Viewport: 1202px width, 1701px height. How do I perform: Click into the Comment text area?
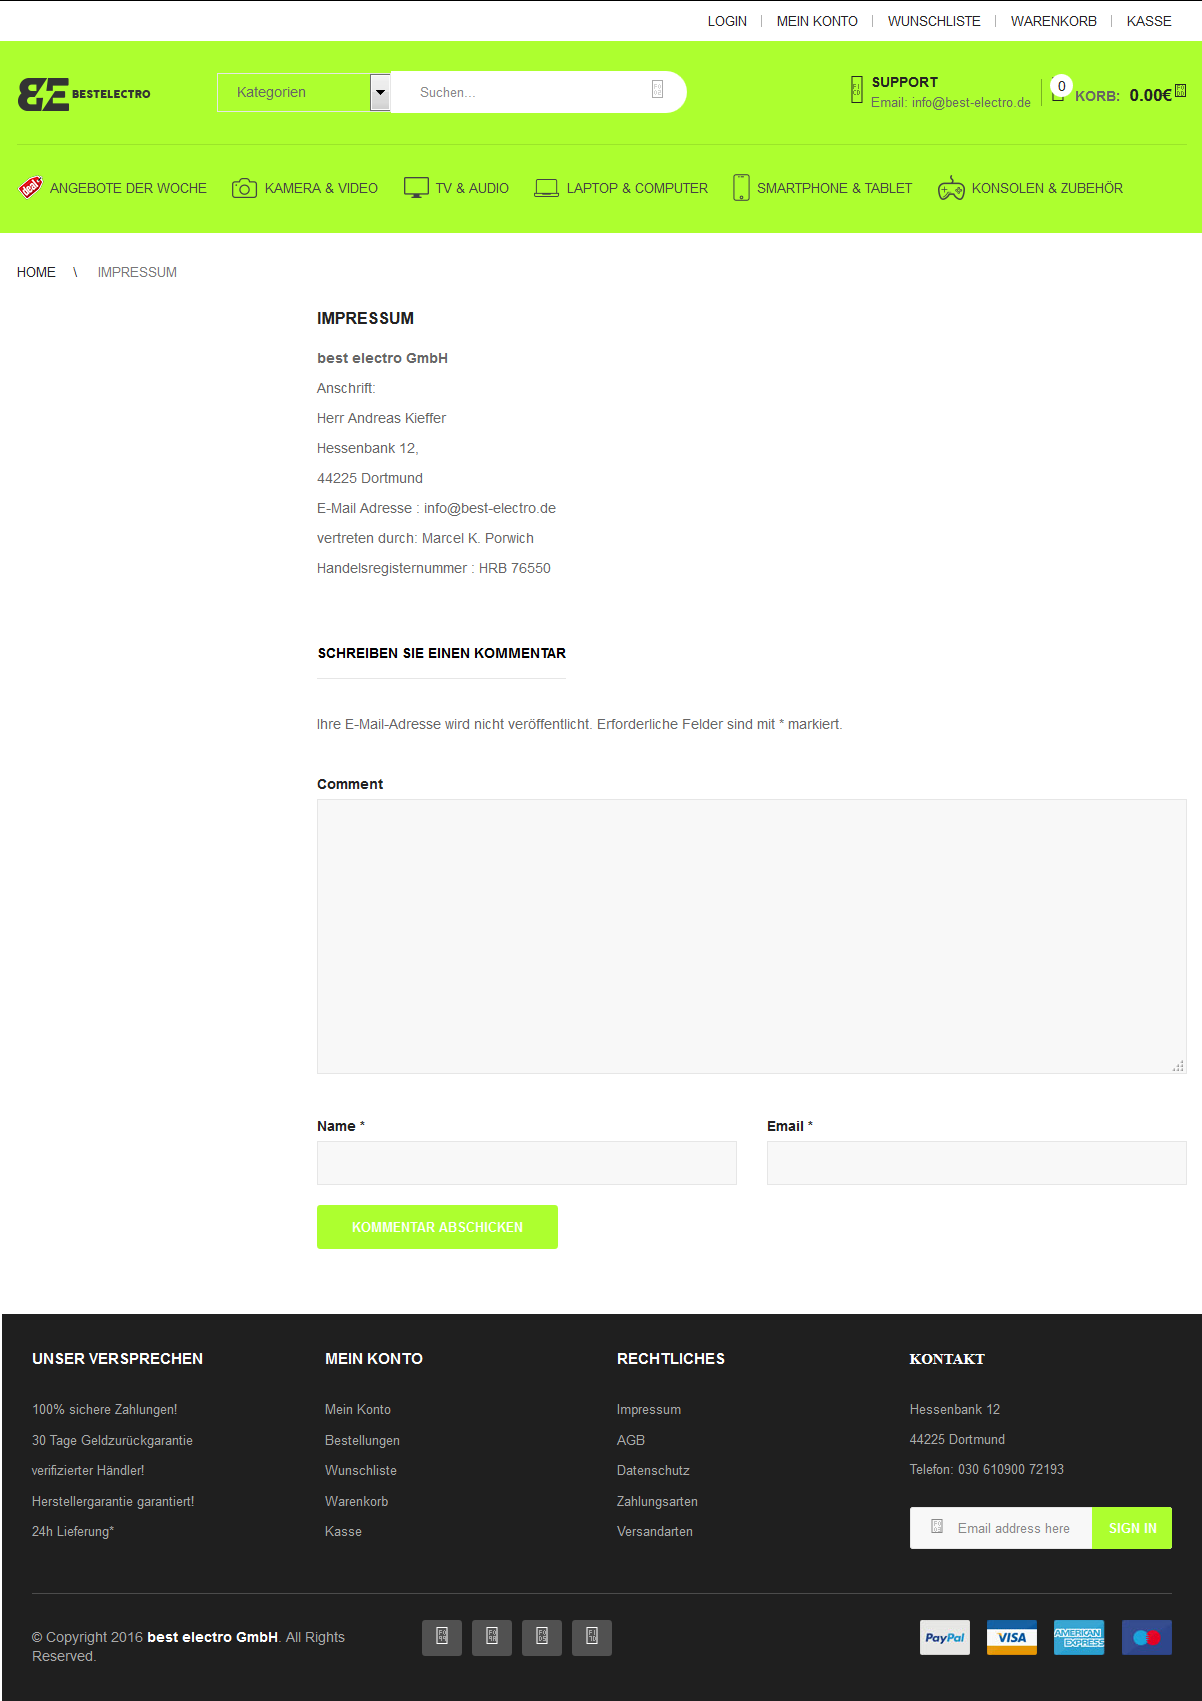(752, 936)
